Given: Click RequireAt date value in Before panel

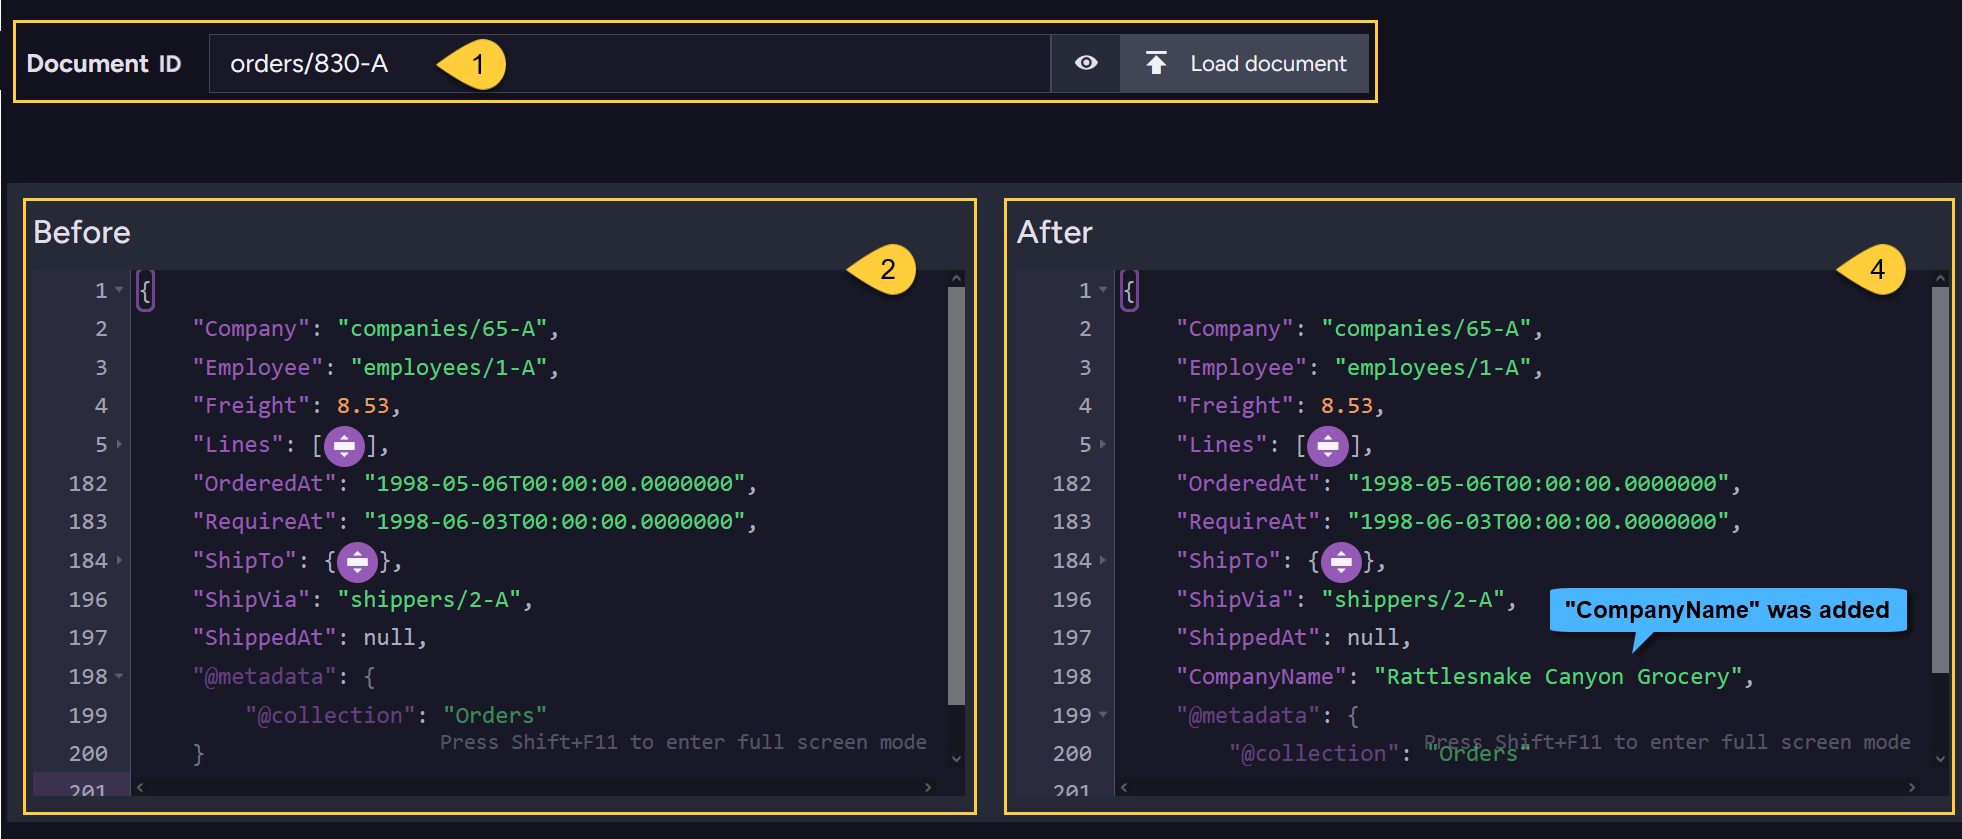Looking at the screenshot, I should coord(555,522).
